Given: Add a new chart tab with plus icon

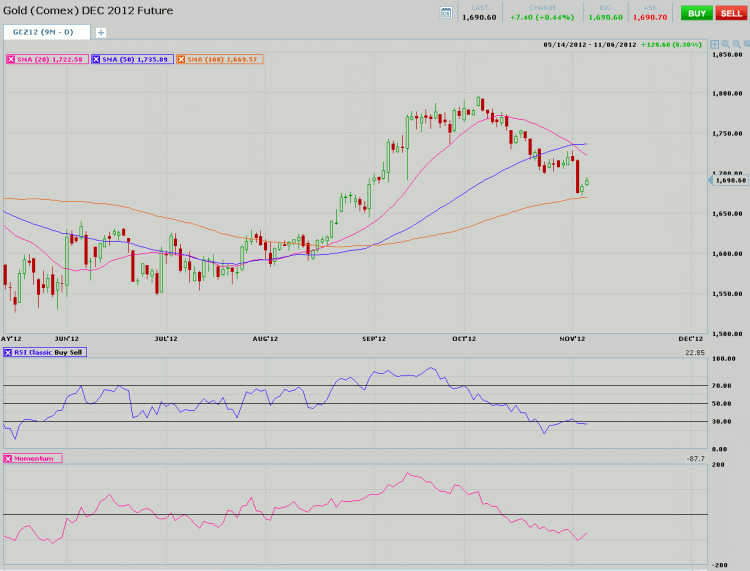Looking at the screenshot, I should point(101,32).
